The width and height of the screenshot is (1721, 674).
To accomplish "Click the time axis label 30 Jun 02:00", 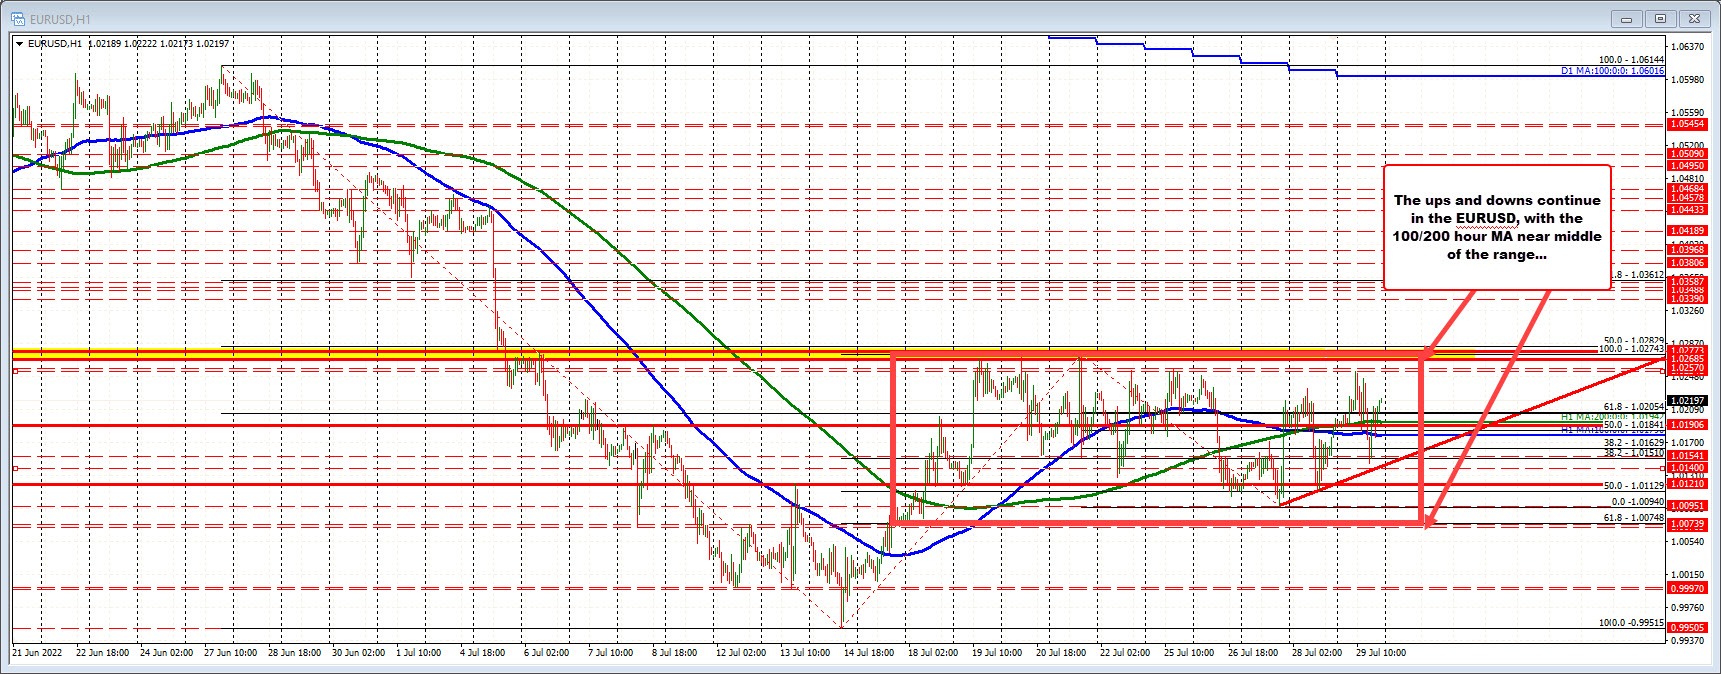I will (x=360, y=652).
